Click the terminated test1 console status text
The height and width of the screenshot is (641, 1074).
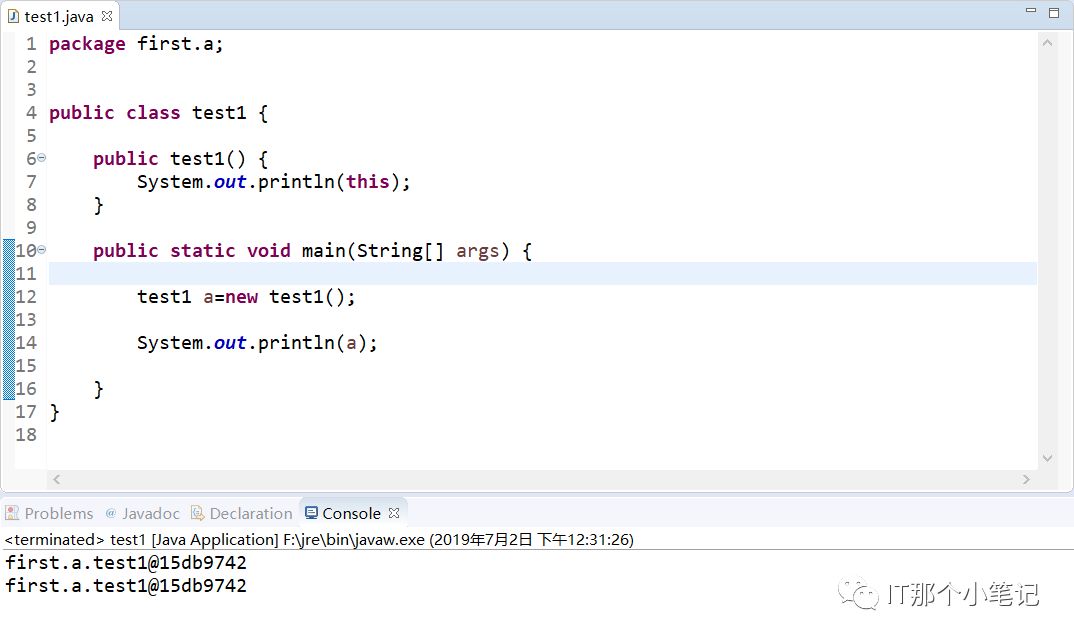click(x=319, y=540)
